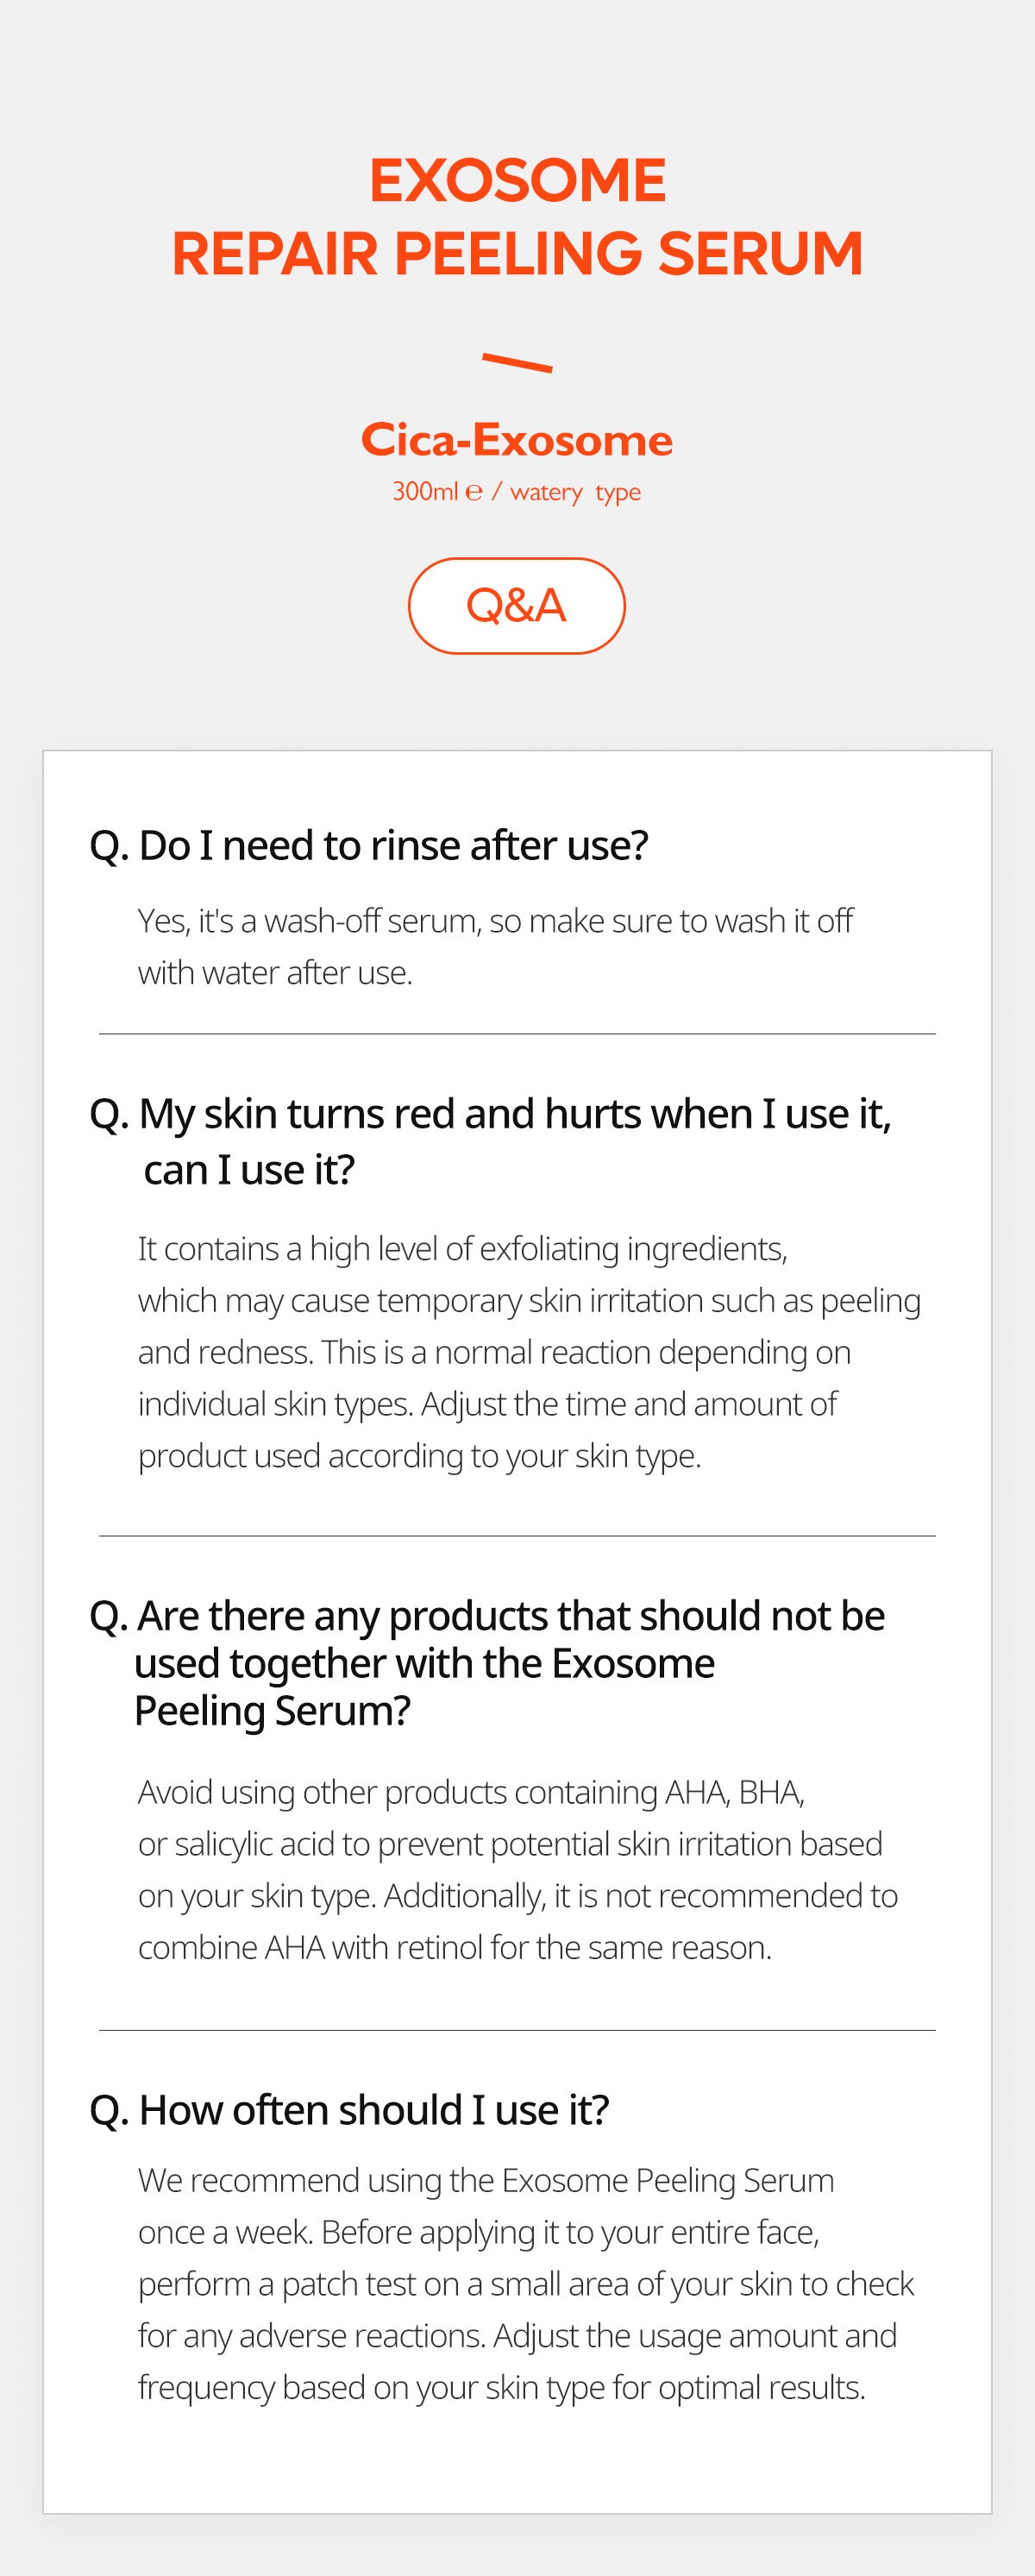1035x2576 pixels.
Task: Expand 'My skin turns red and hurts' question
Action: [490, 1141]
